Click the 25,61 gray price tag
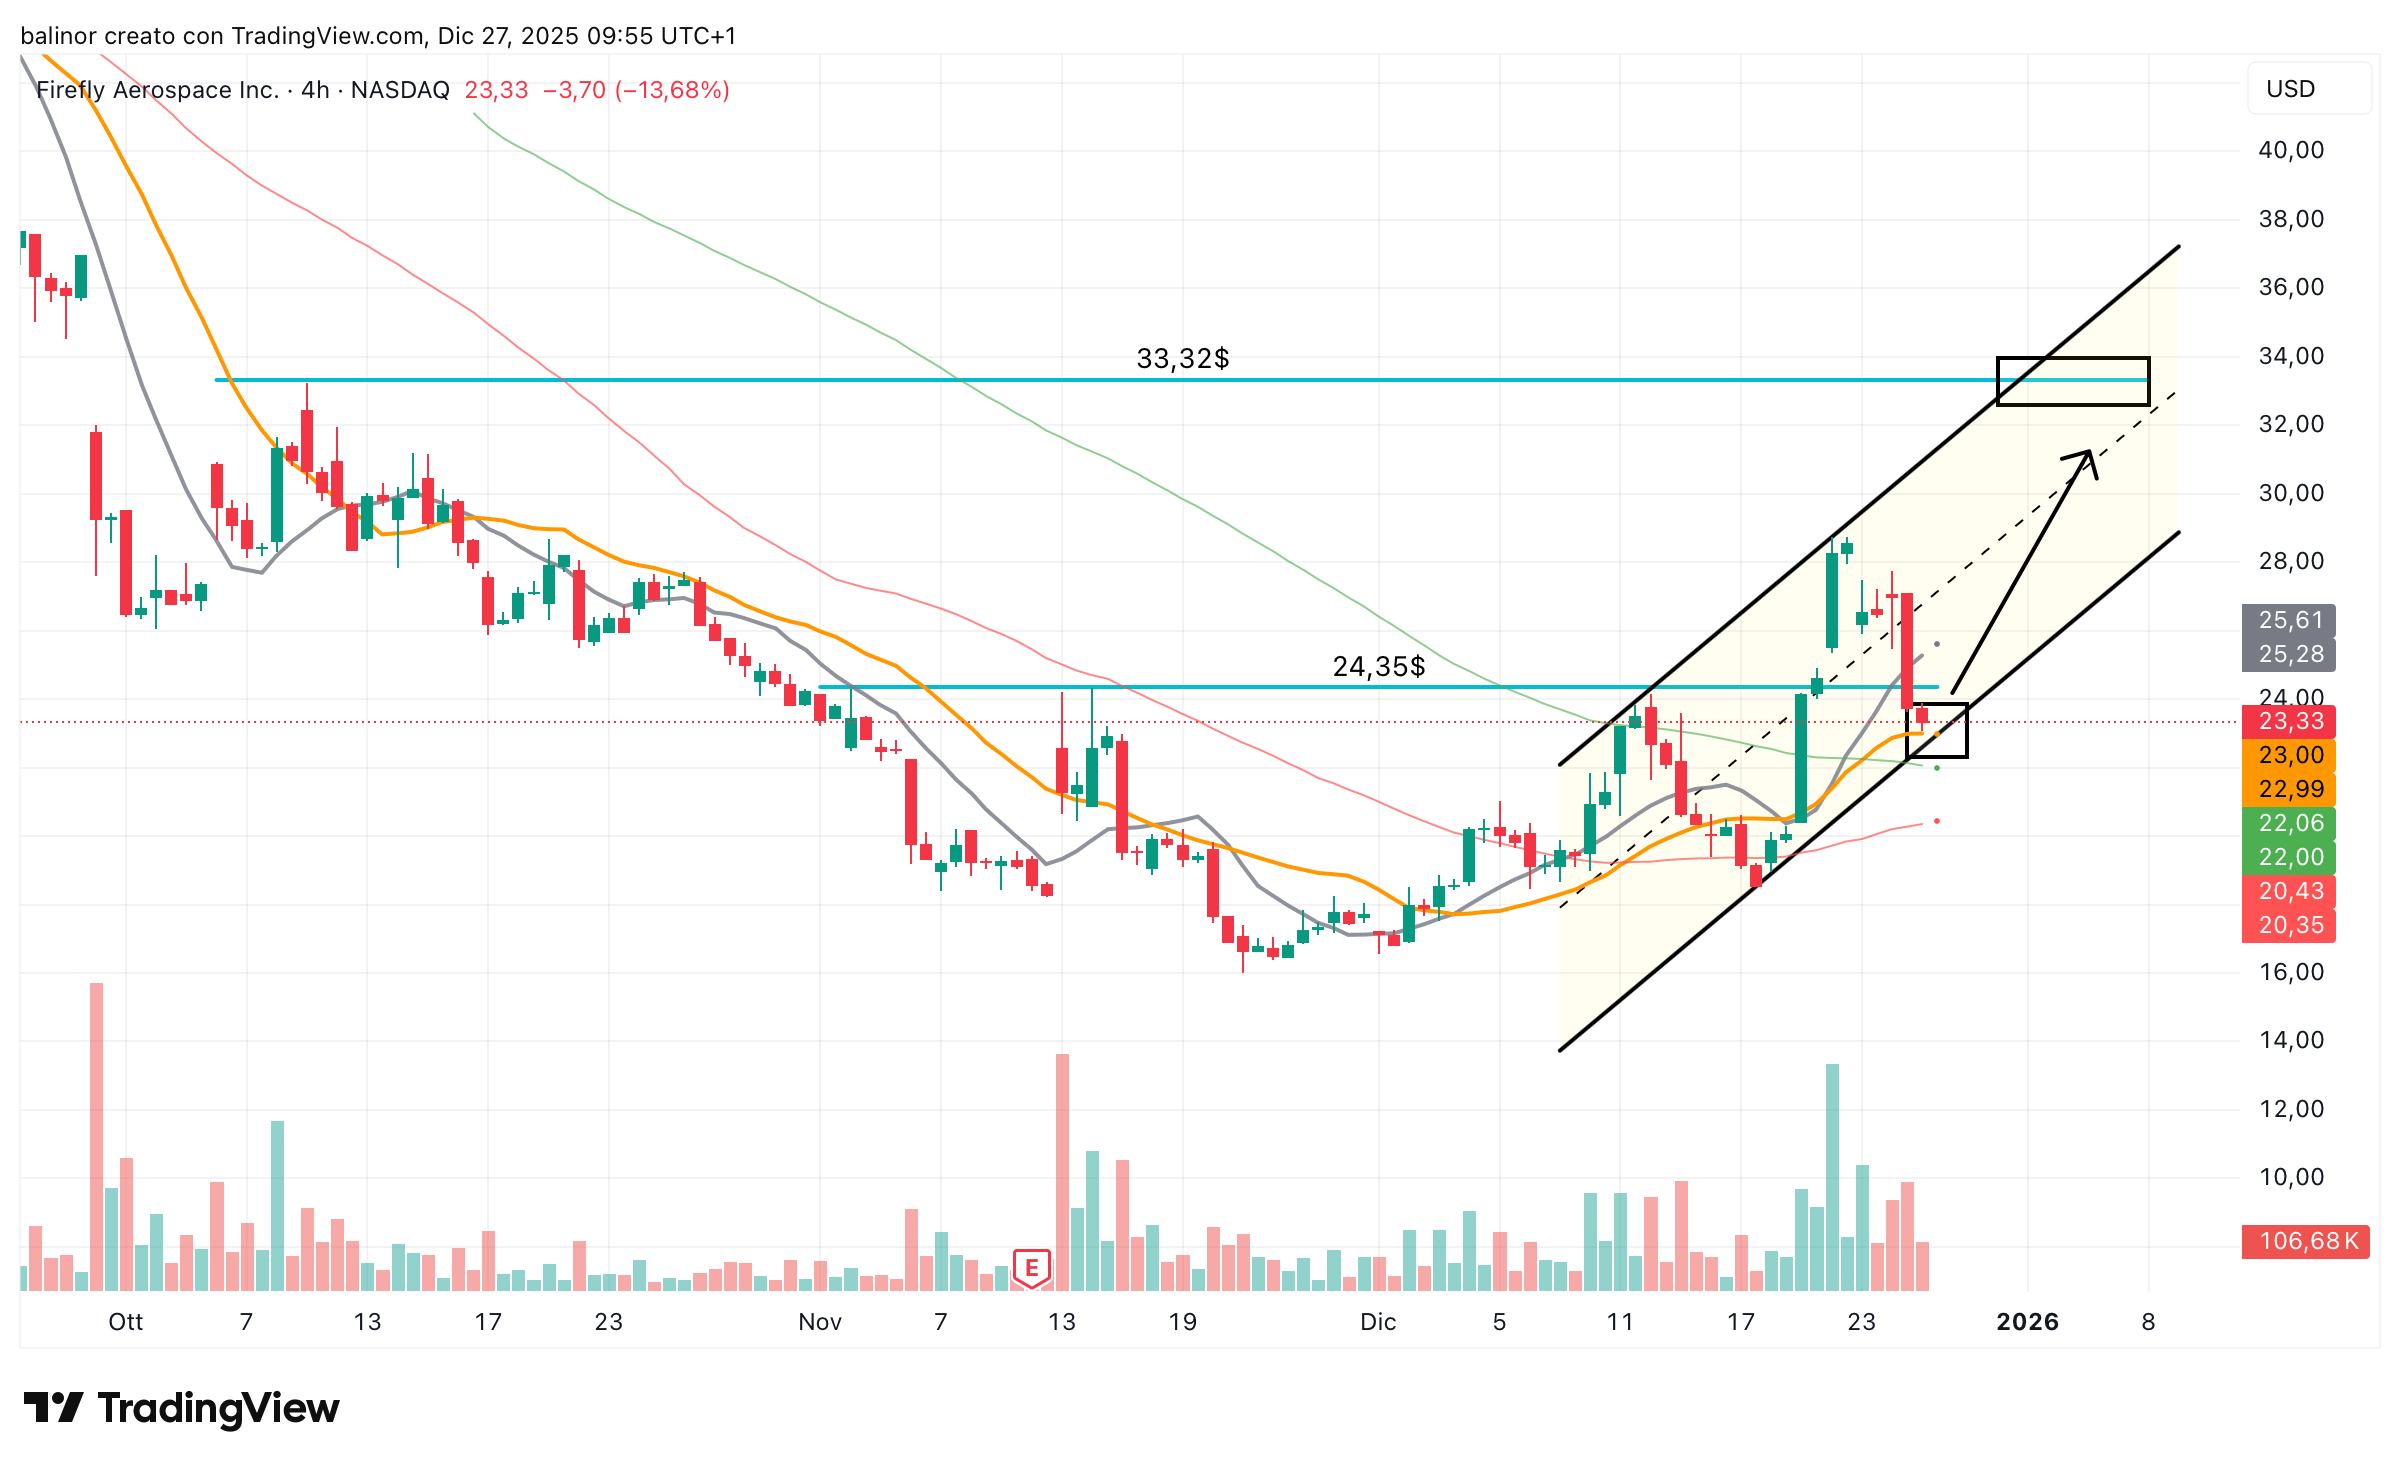The height and width of the screenshot is (1468, 2400). 2290,620
